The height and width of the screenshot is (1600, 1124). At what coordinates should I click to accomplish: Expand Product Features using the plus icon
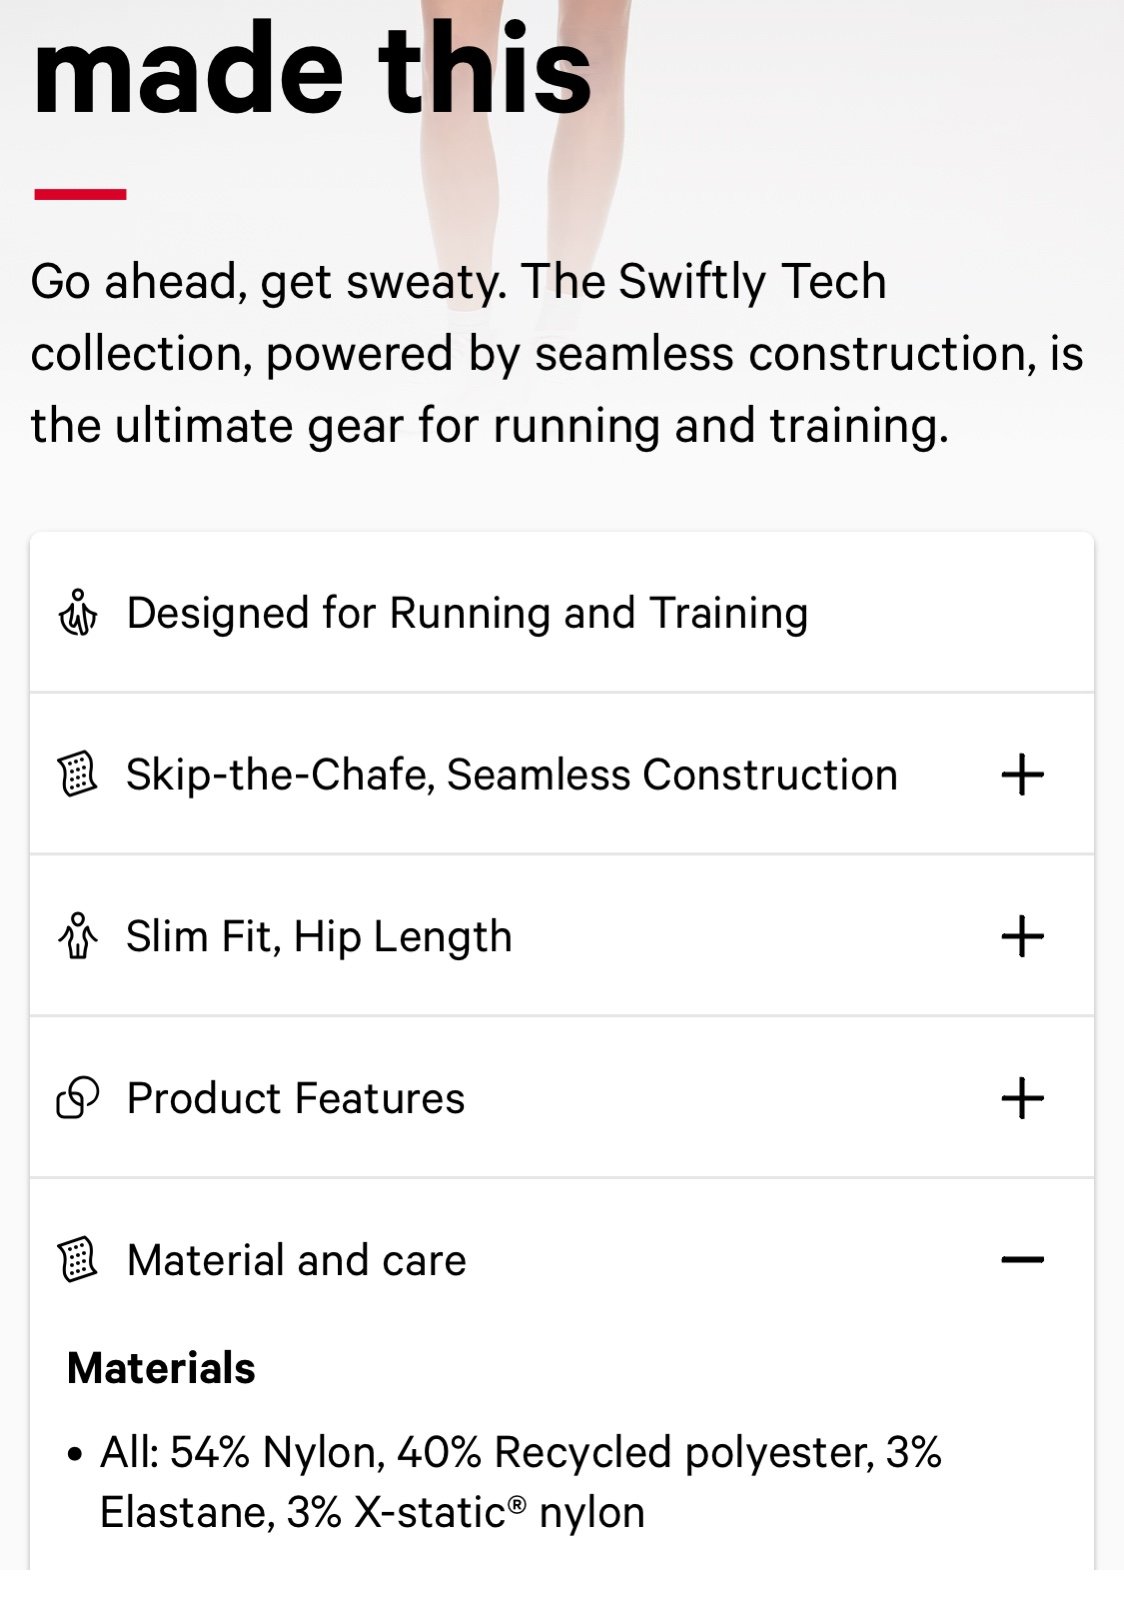click(x=1022, y=1098)
